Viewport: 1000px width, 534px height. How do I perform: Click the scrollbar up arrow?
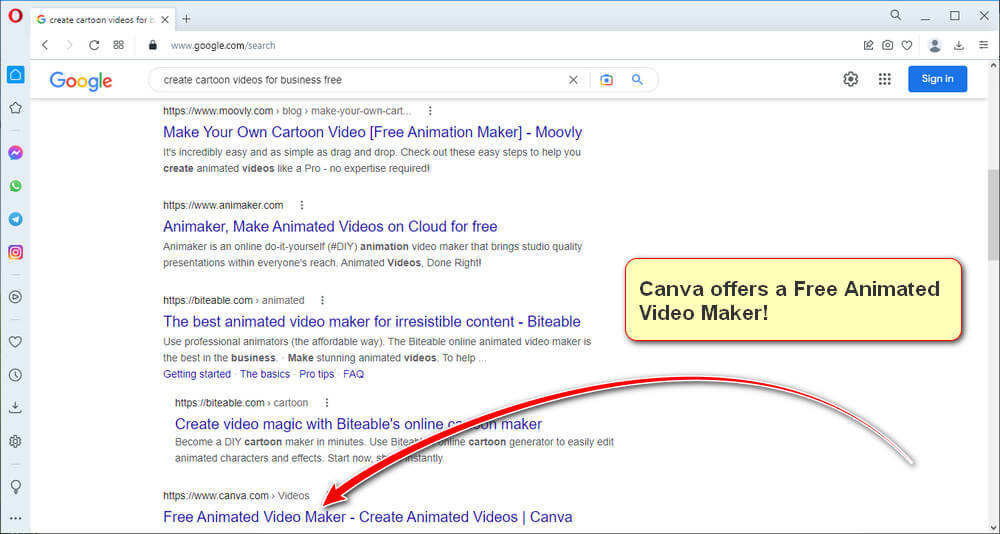pos(994,66)
